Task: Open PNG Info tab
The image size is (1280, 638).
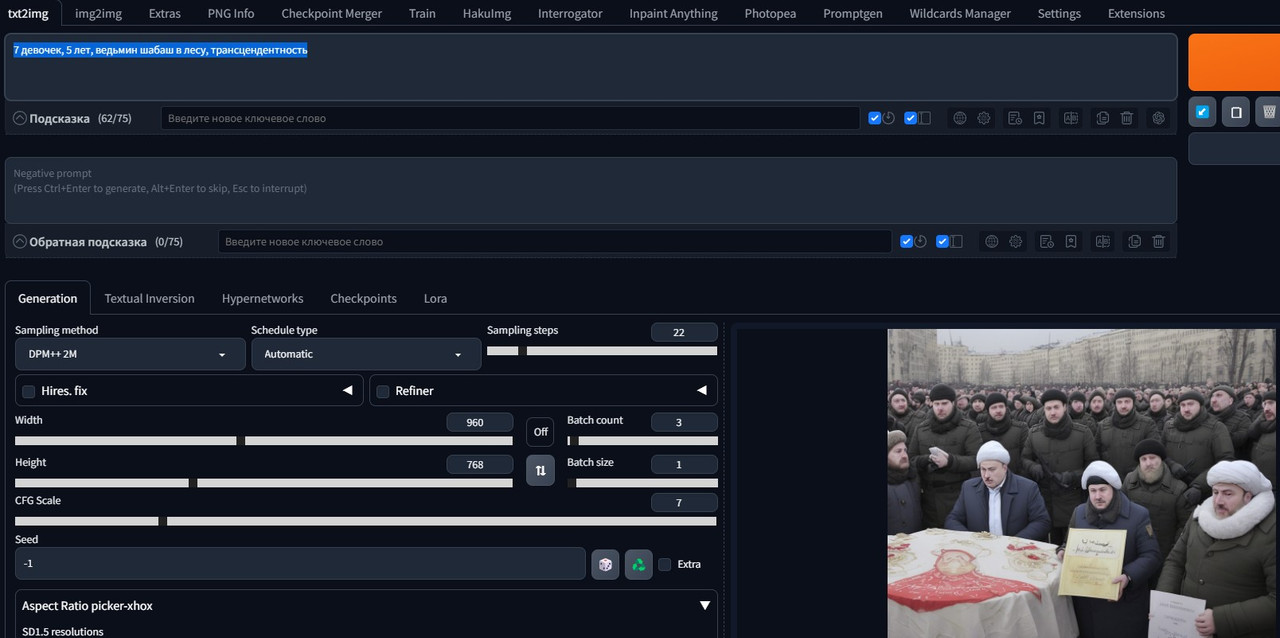Action: point(231,13)
